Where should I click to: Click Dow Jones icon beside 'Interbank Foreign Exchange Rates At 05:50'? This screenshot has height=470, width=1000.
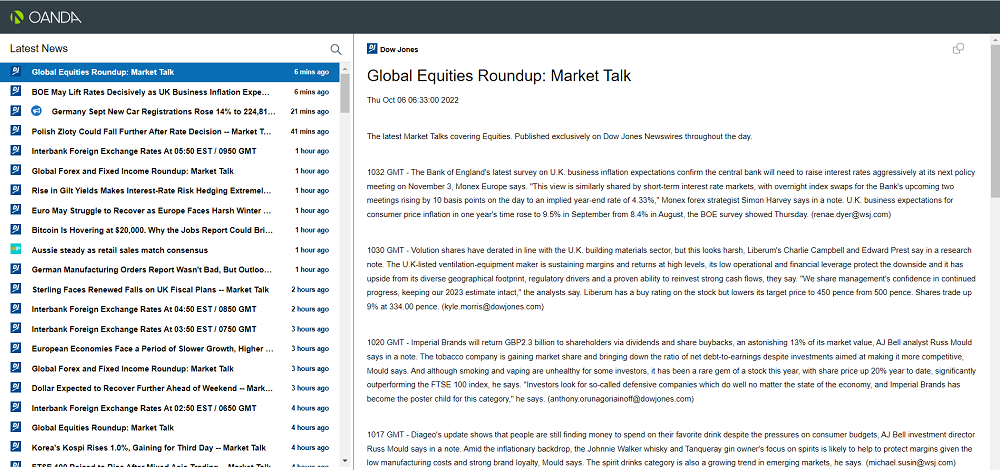click(16, 151)
